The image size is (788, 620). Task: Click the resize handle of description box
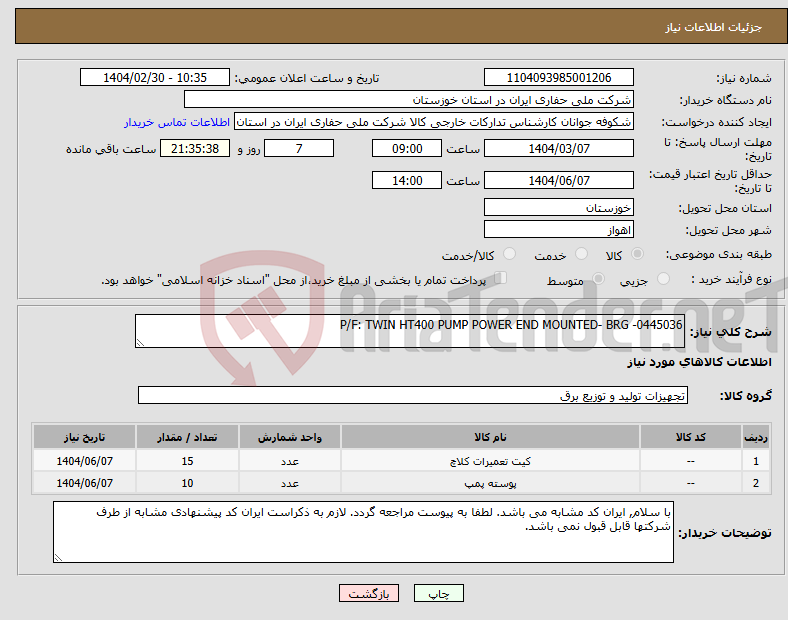(140, 343)
